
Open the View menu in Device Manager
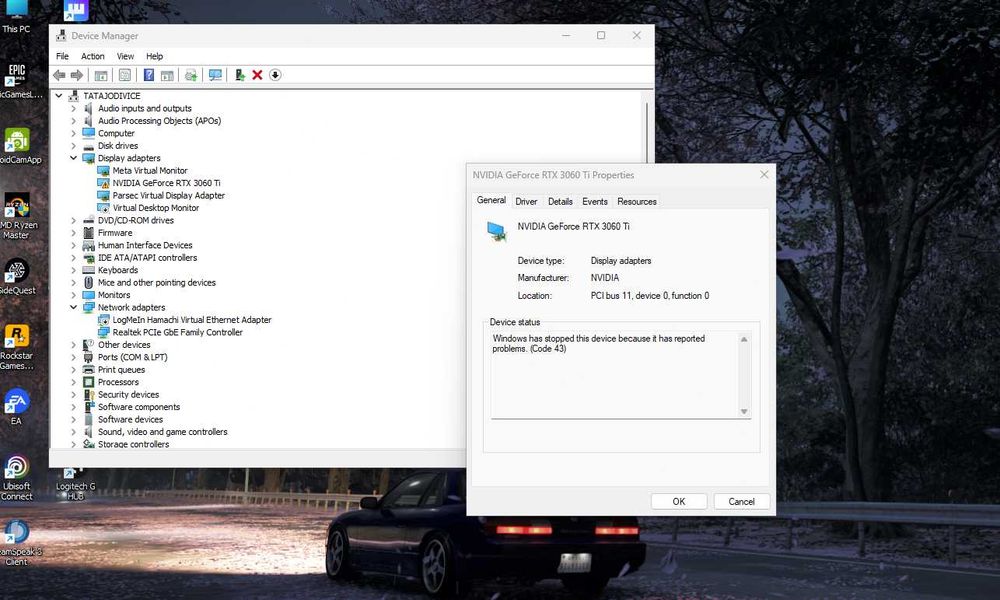click(126, 56)
